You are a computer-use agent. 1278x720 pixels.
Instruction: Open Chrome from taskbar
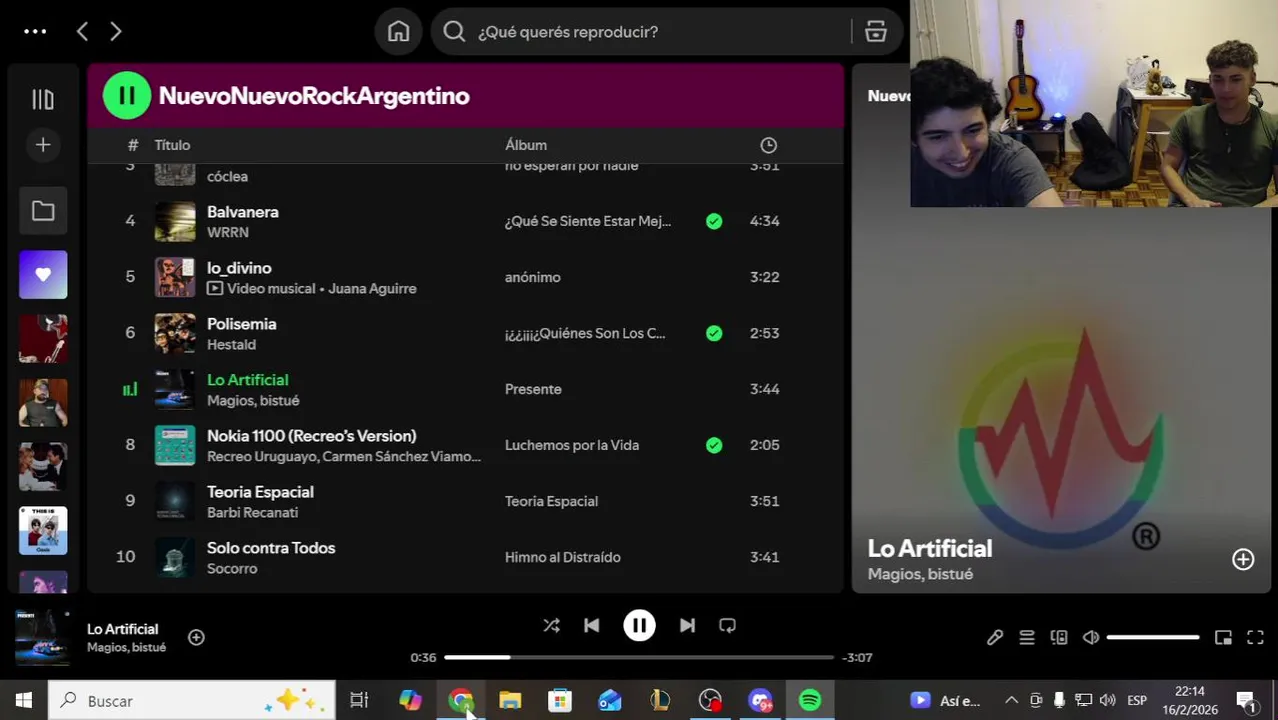point(460,700)
